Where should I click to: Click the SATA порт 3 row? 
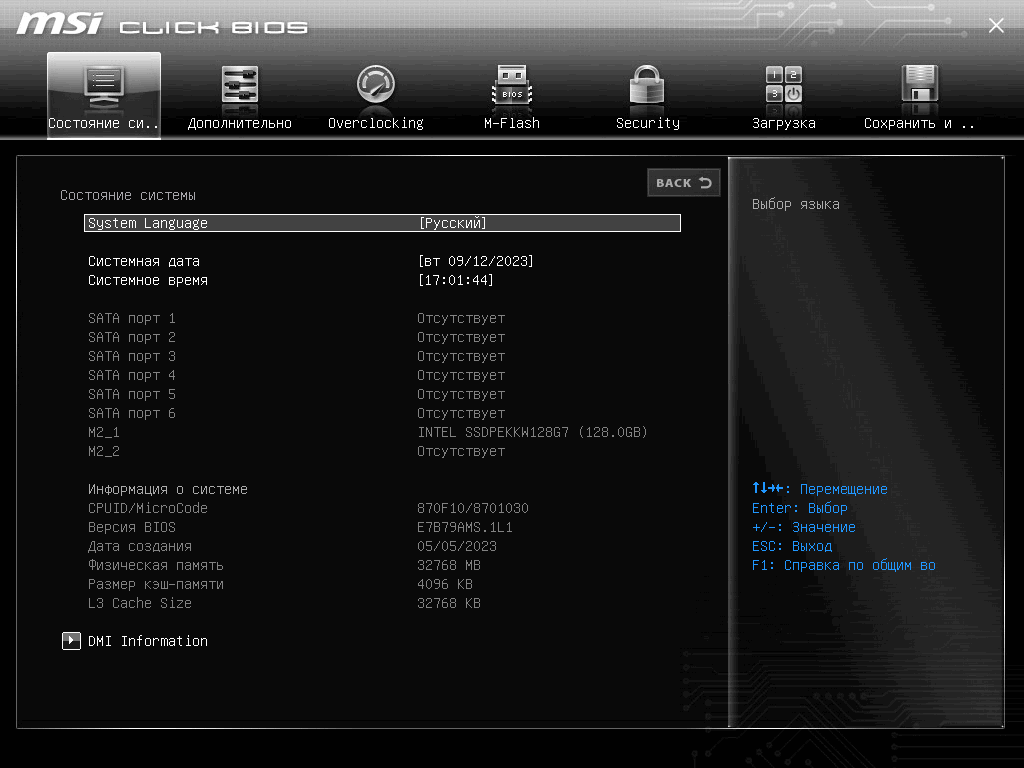296,356
